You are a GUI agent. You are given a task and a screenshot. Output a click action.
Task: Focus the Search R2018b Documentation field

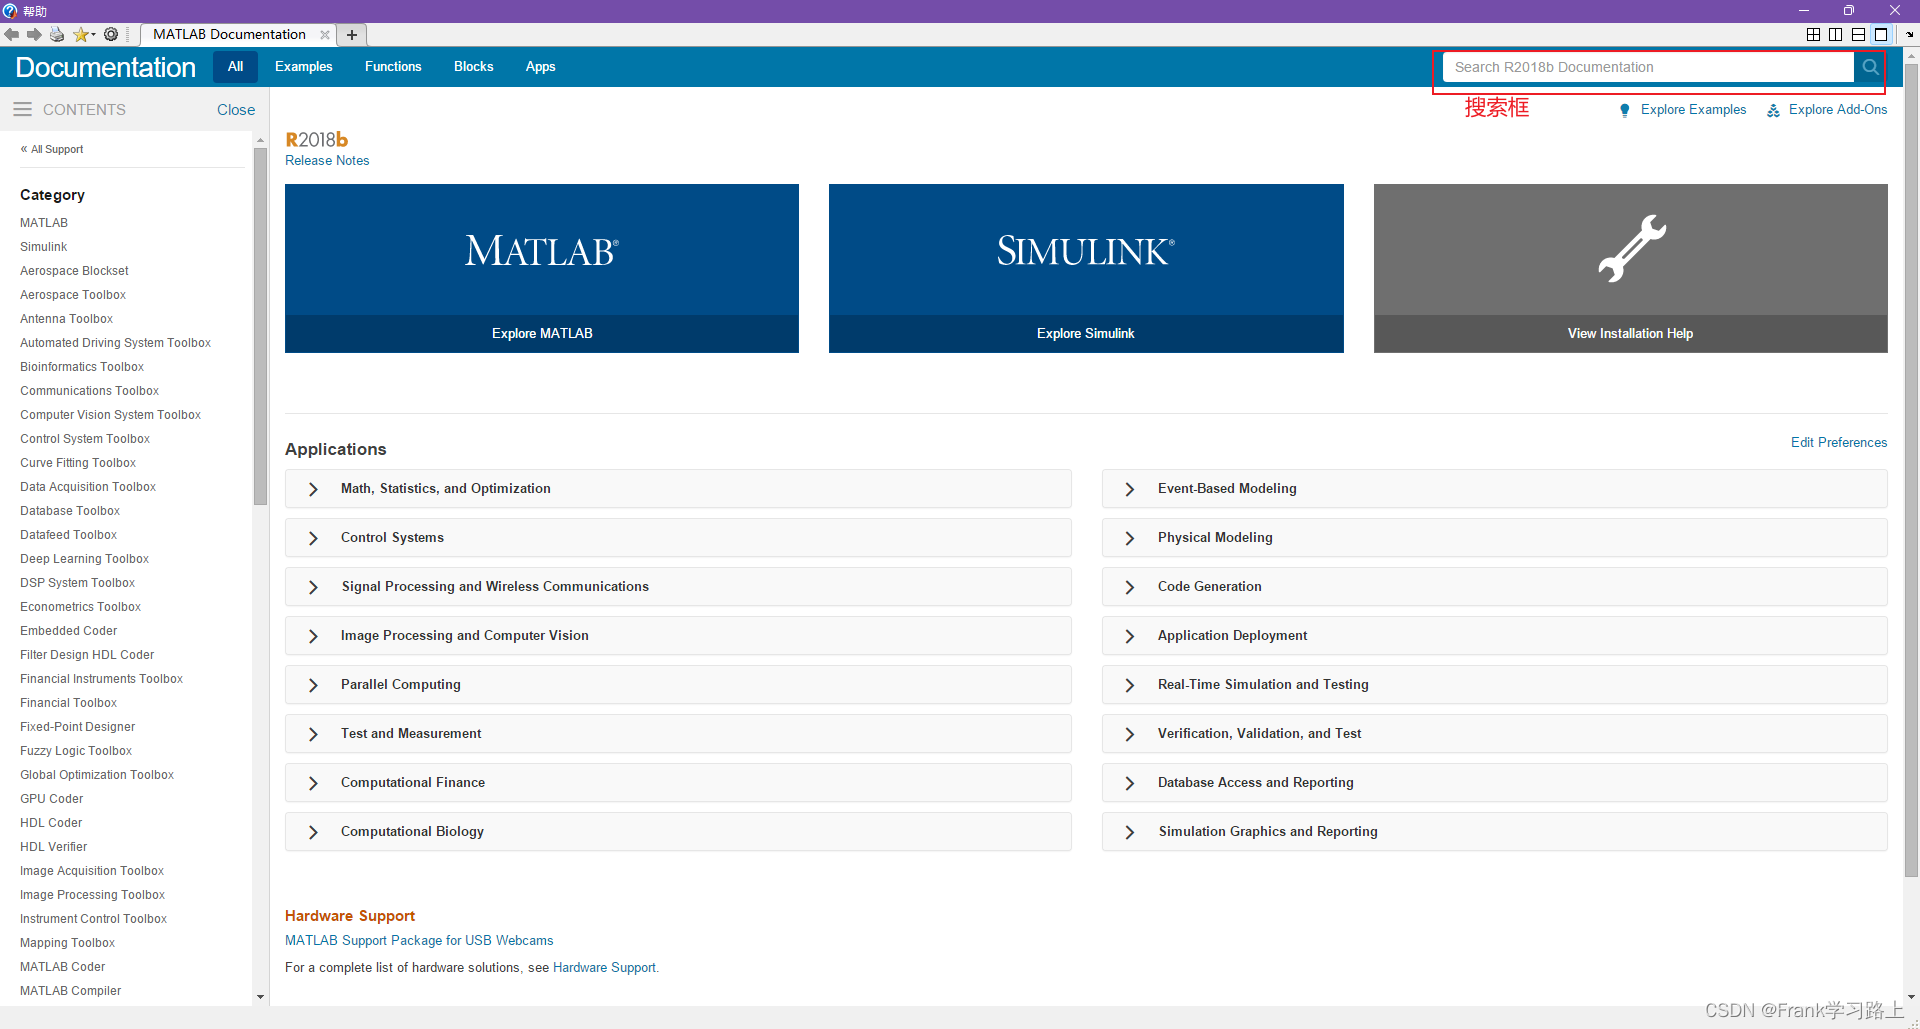pos(1648,67)
